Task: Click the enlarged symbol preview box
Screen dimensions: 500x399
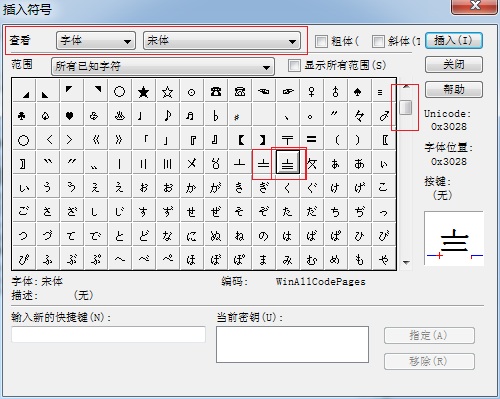Action: click(454, 238)
